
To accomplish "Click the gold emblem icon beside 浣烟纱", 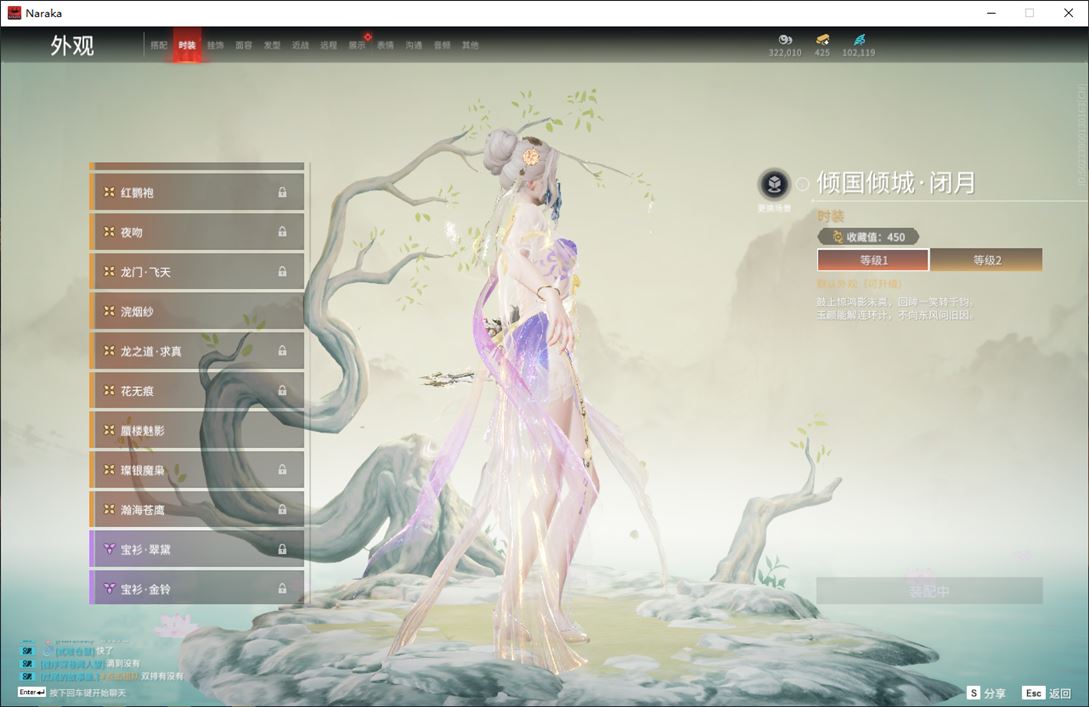I will pyautogui.click(x=109, y=311).
